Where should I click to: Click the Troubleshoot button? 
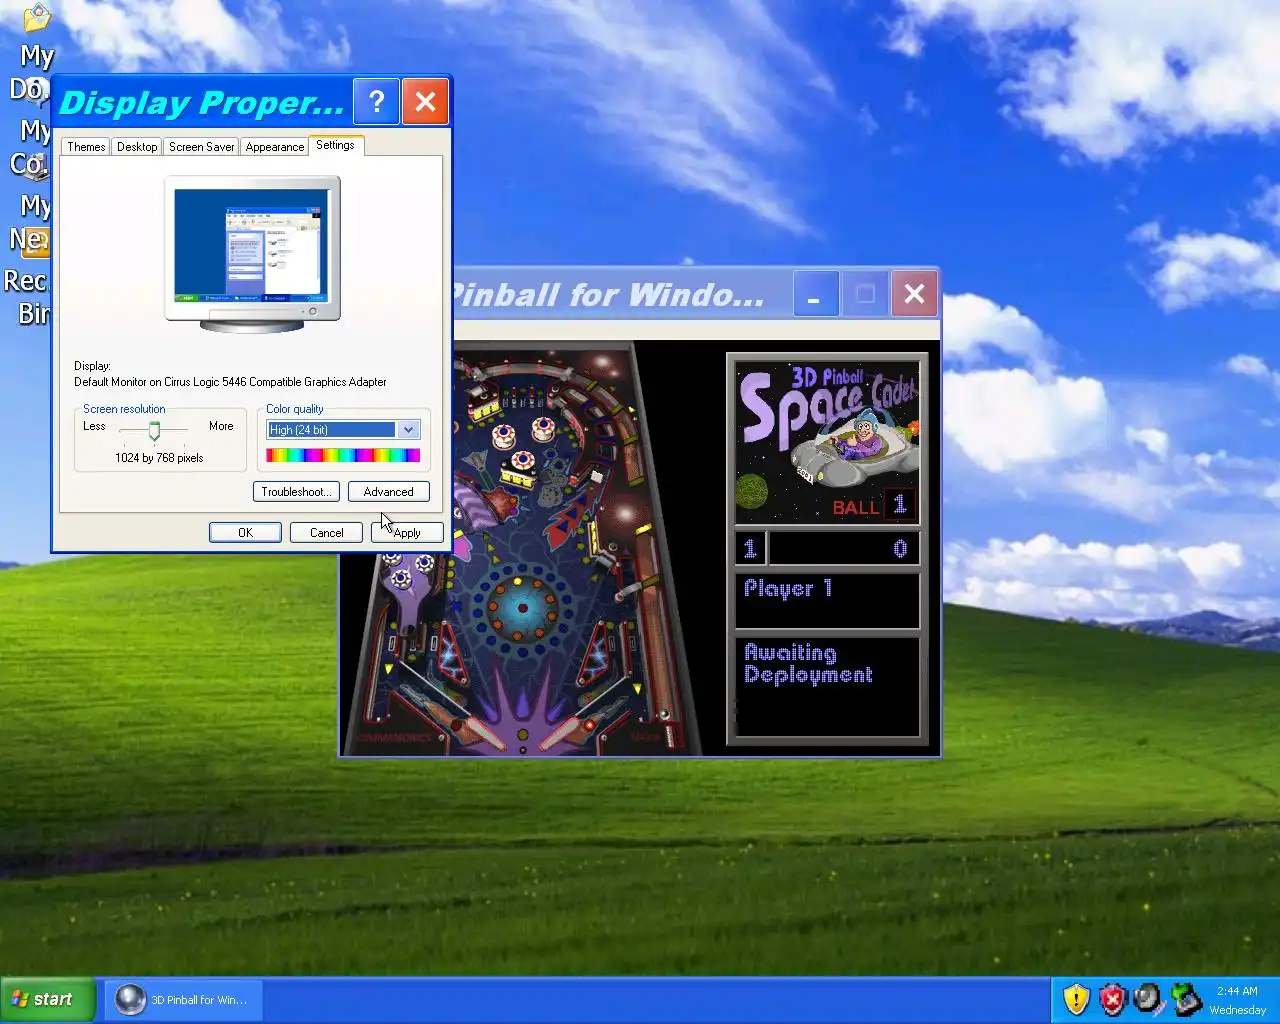[x=296, y=492]
